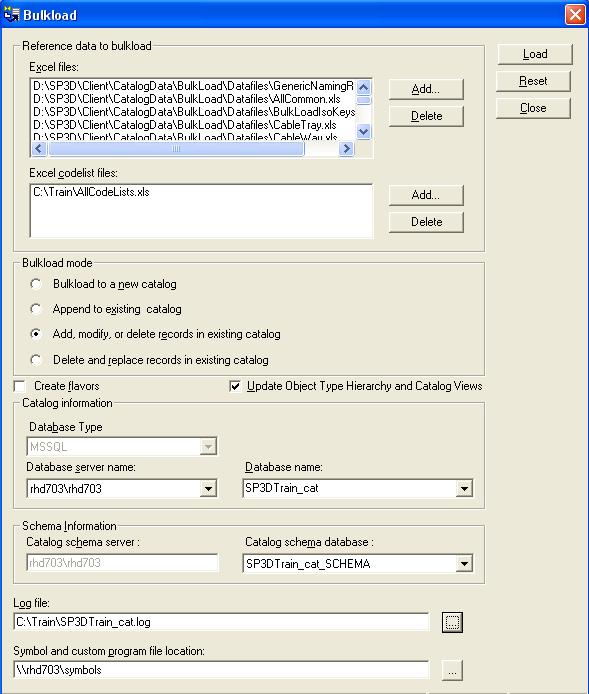Uncheck Update Object Type Hierarchy and Catalog Views
Viewport: 589px width, 694px height.
pyautogui.click(x=235, y=386)
